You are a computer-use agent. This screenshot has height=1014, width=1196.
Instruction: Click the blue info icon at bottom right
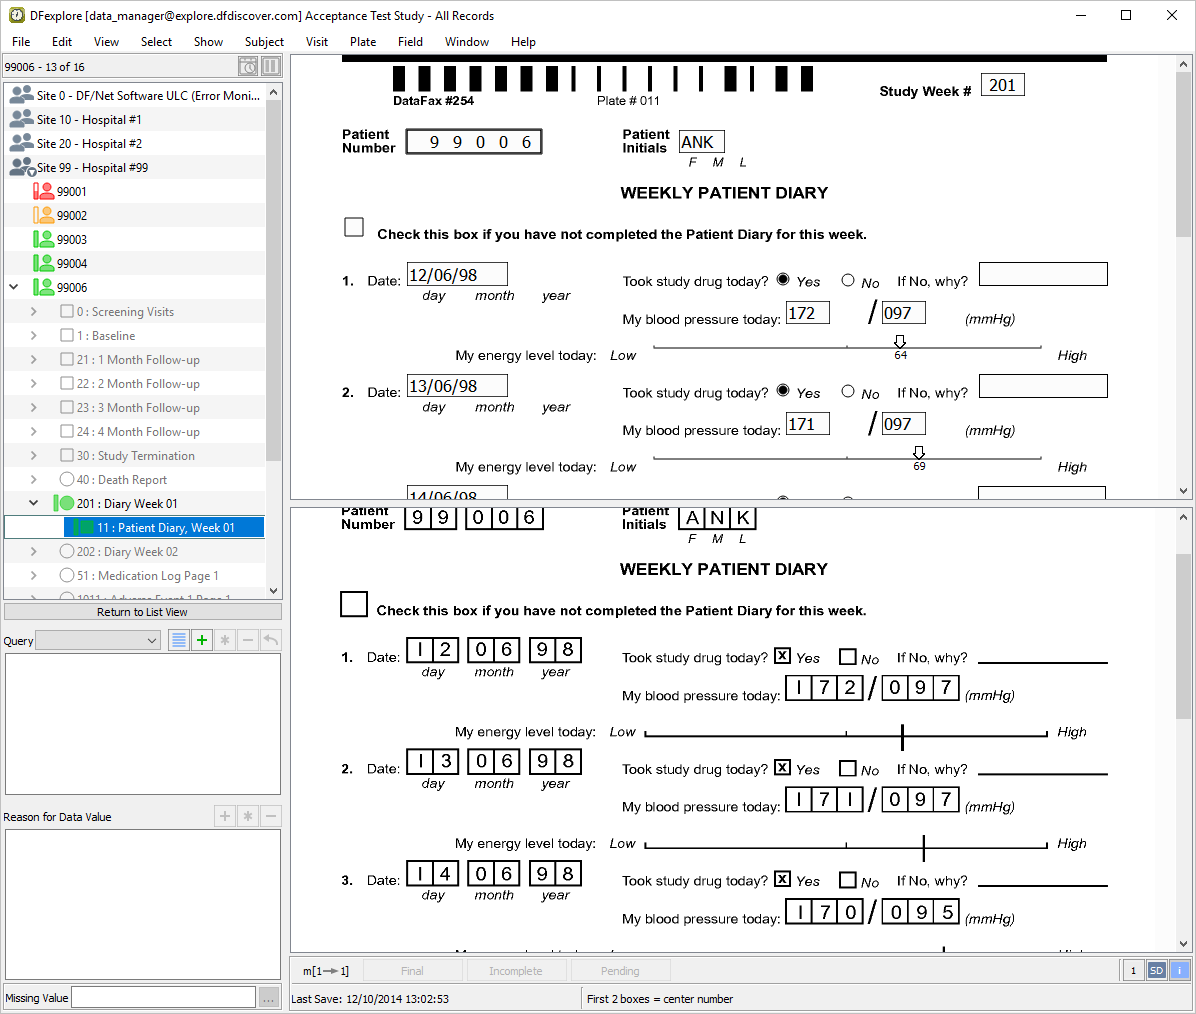1179,970
